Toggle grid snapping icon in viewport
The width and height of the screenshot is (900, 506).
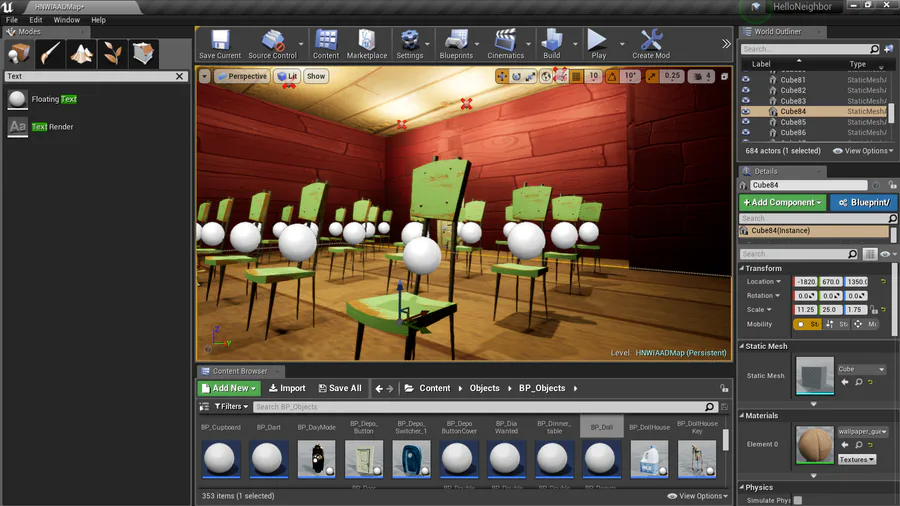point(577,76)
